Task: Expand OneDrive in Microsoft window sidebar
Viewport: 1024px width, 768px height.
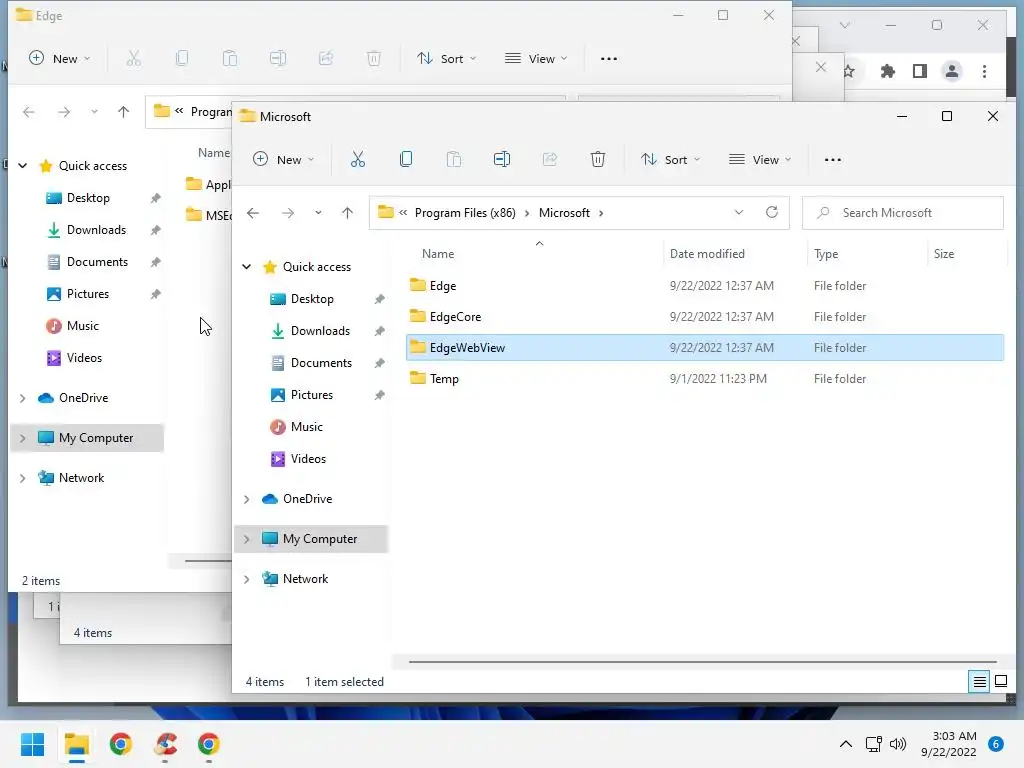Action: tap(246, 499)
